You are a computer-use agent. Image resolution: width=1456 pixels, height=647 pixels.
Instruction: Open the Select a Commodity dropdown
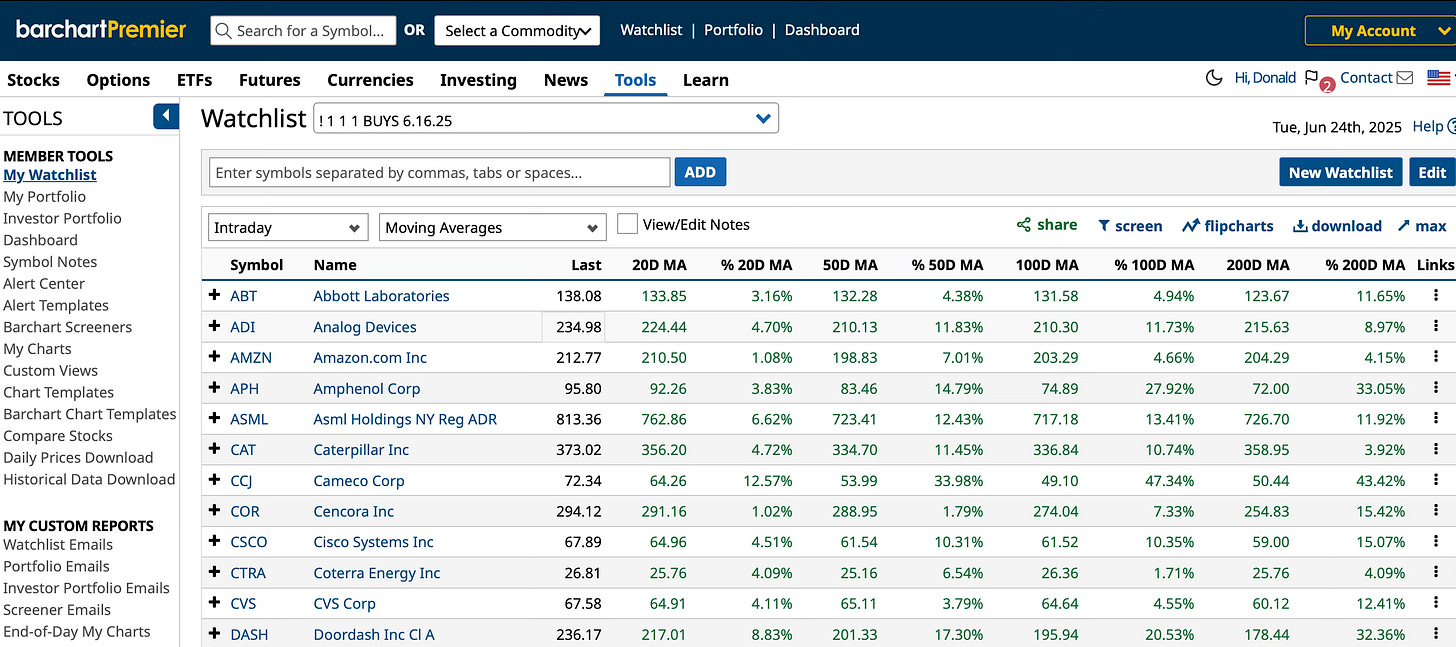click(517, 30)
